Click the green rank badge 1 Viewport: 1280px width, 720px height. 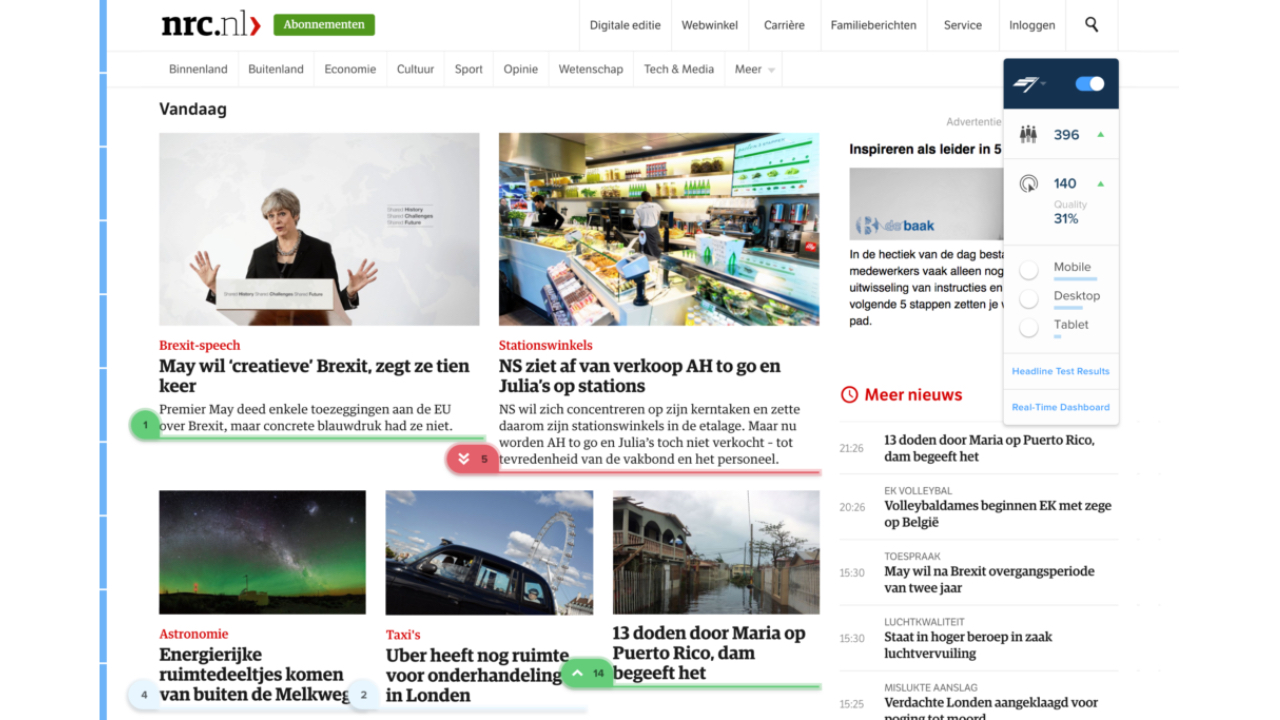tap(145, 425)
